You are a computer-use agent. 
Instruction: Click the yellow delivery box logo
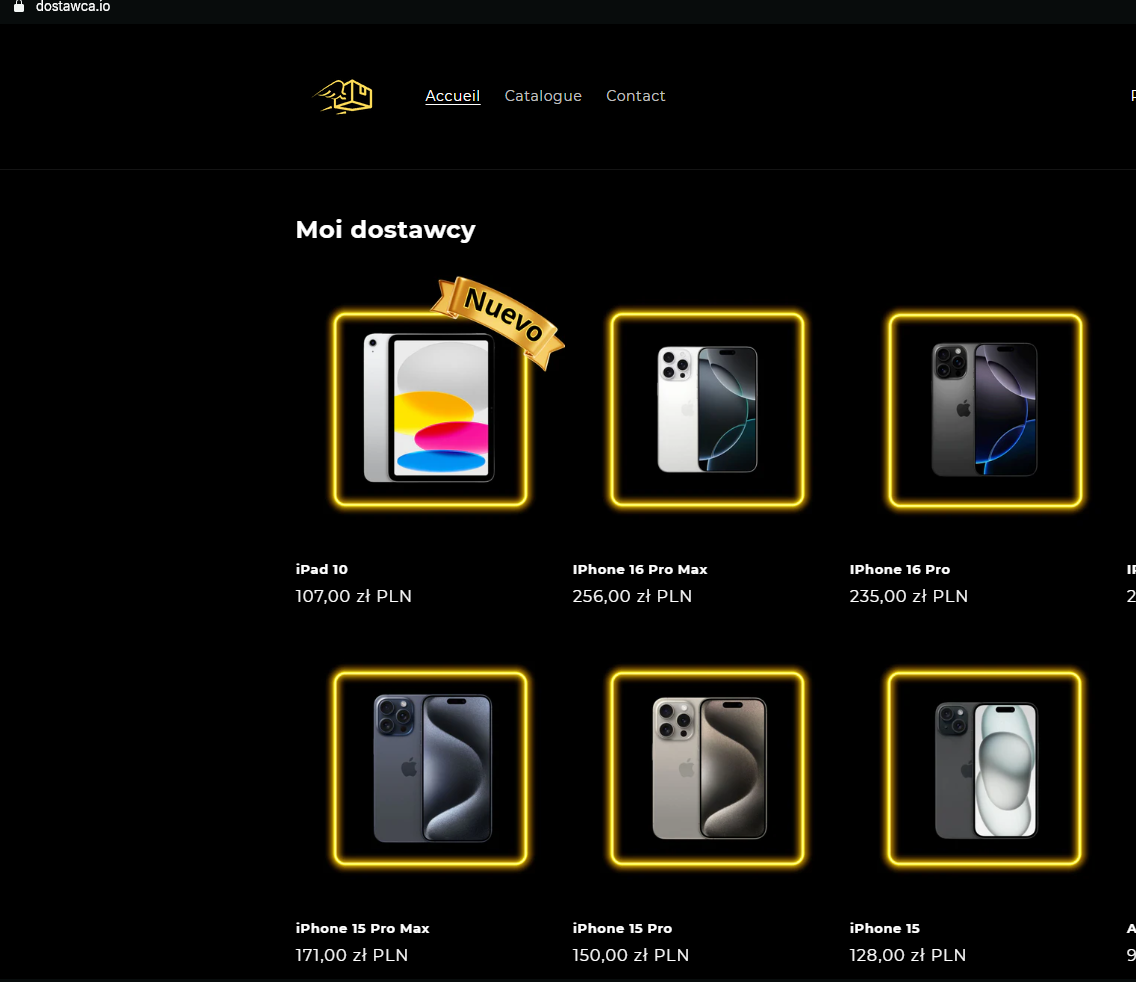tap(343, 96)
